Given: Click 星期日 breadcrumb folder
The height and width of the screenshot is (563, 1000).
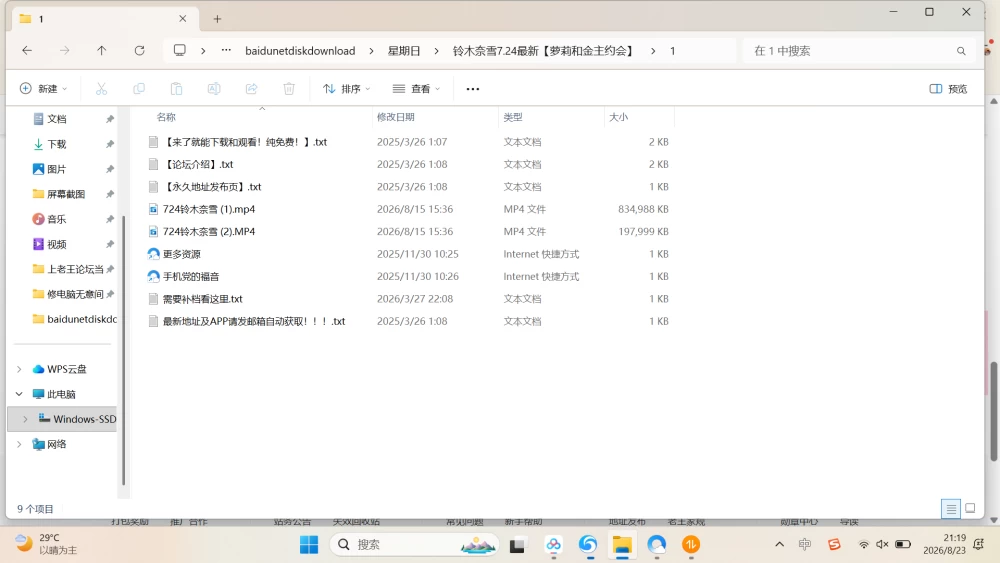Looking at the screenshot, I should 404,50.
